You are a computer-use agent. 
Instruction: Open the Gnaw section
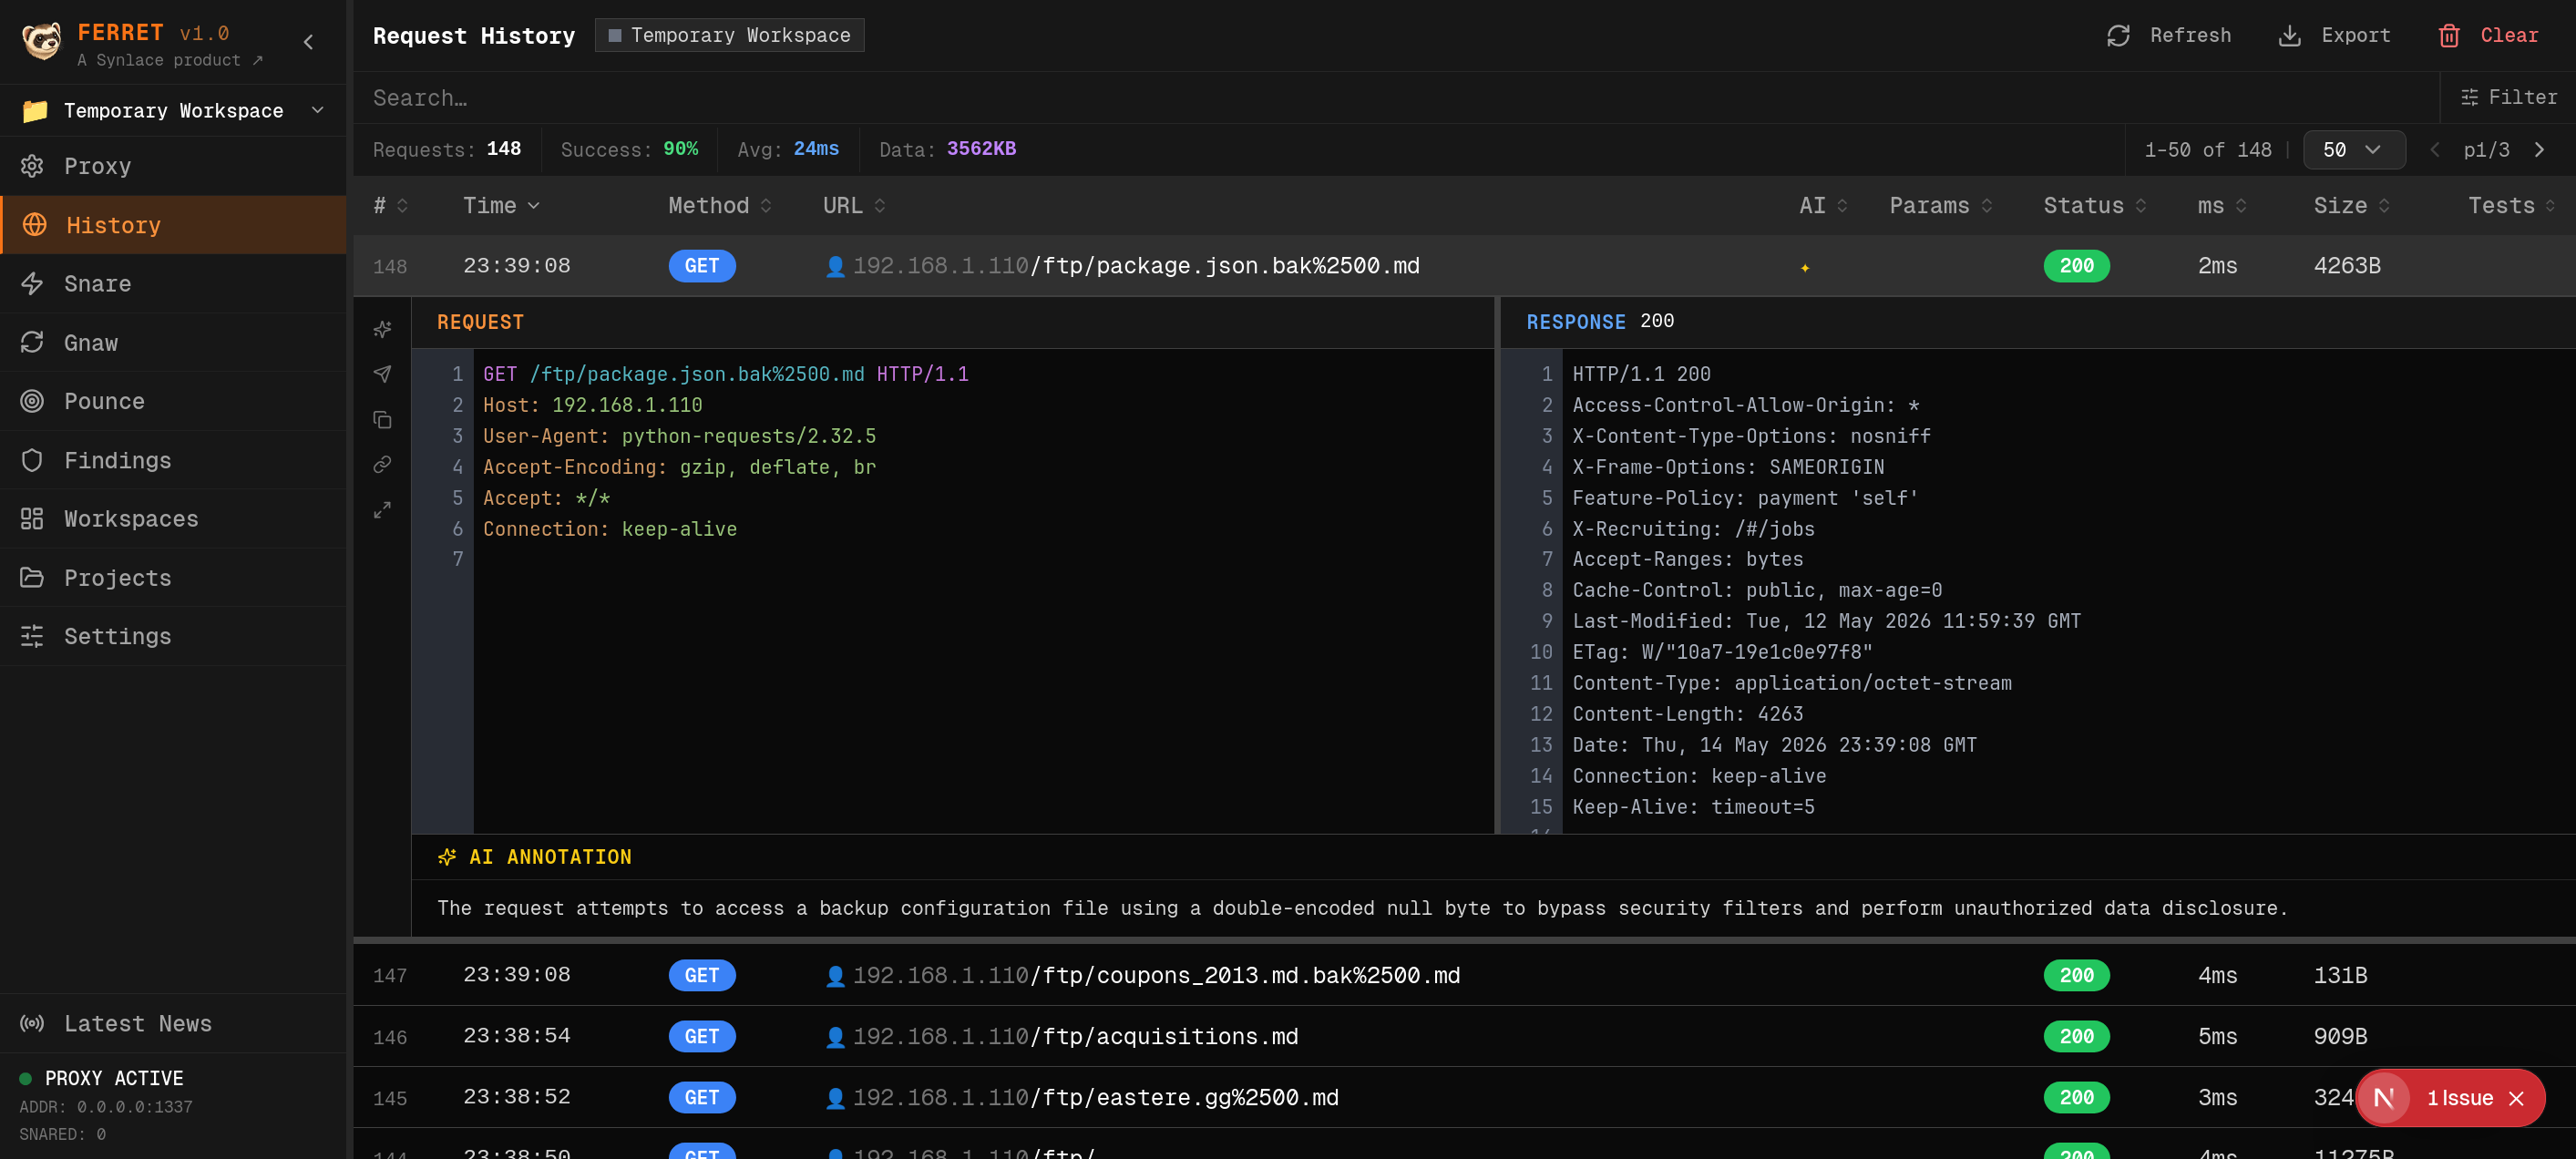(173, 343)
